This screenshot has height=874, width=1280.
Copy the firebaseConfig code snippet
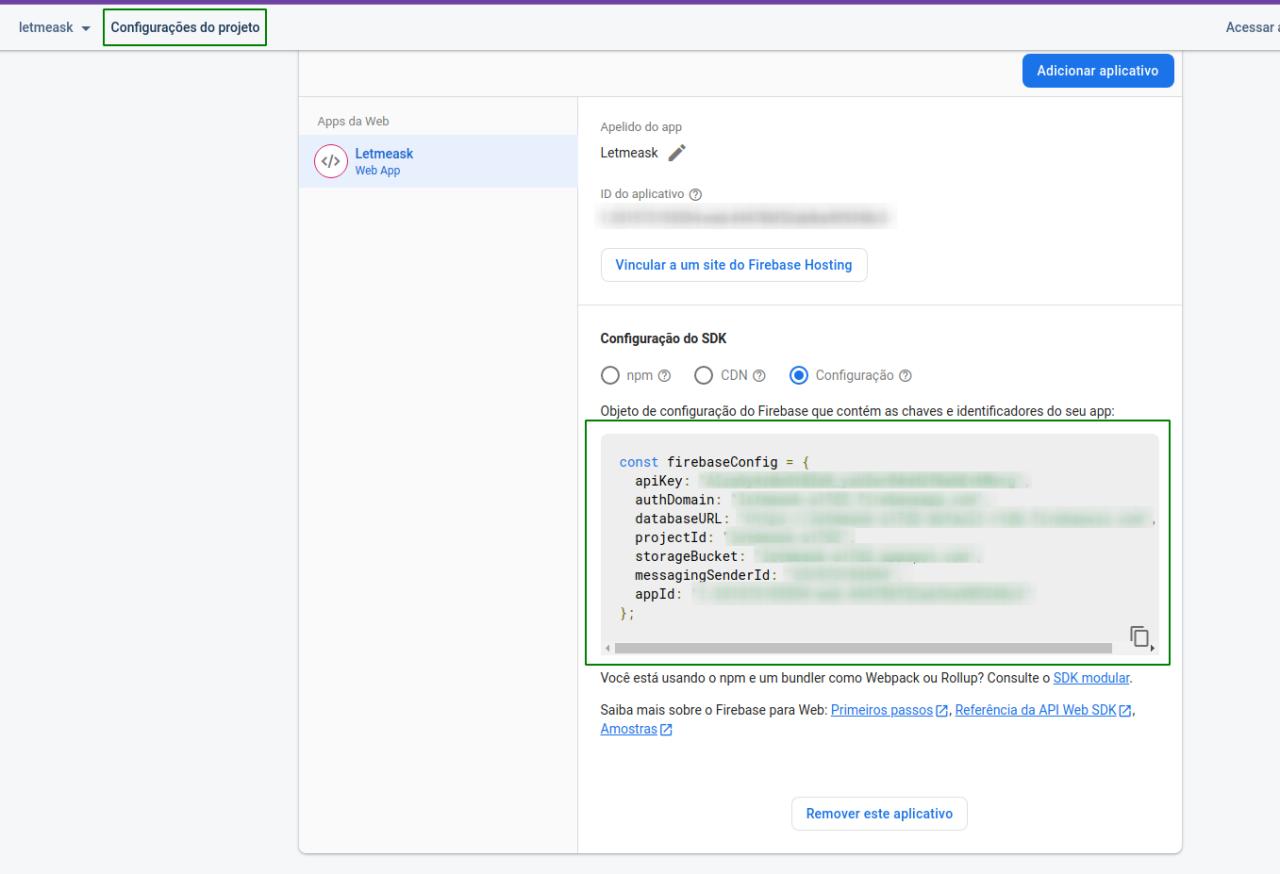(1139, 635)
